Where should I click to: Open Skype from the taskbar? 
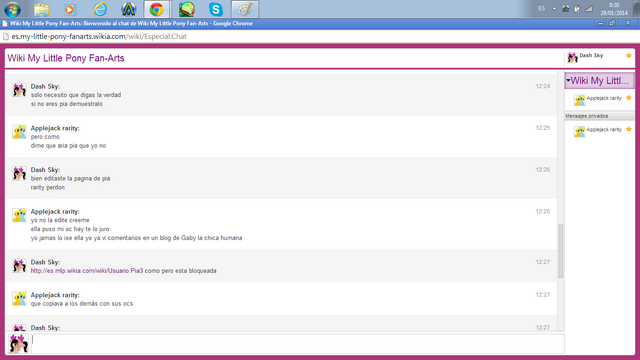coord(216,9)
